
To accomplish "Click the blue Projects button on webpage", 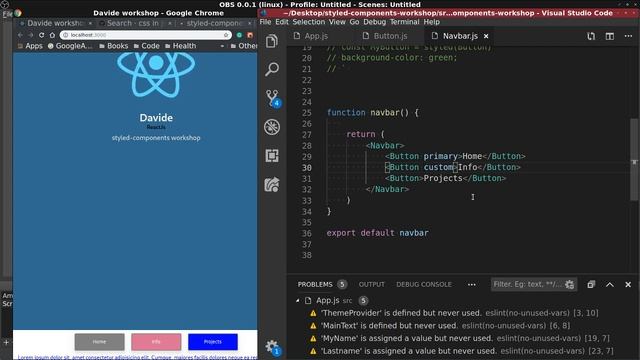I will [213, 342].
